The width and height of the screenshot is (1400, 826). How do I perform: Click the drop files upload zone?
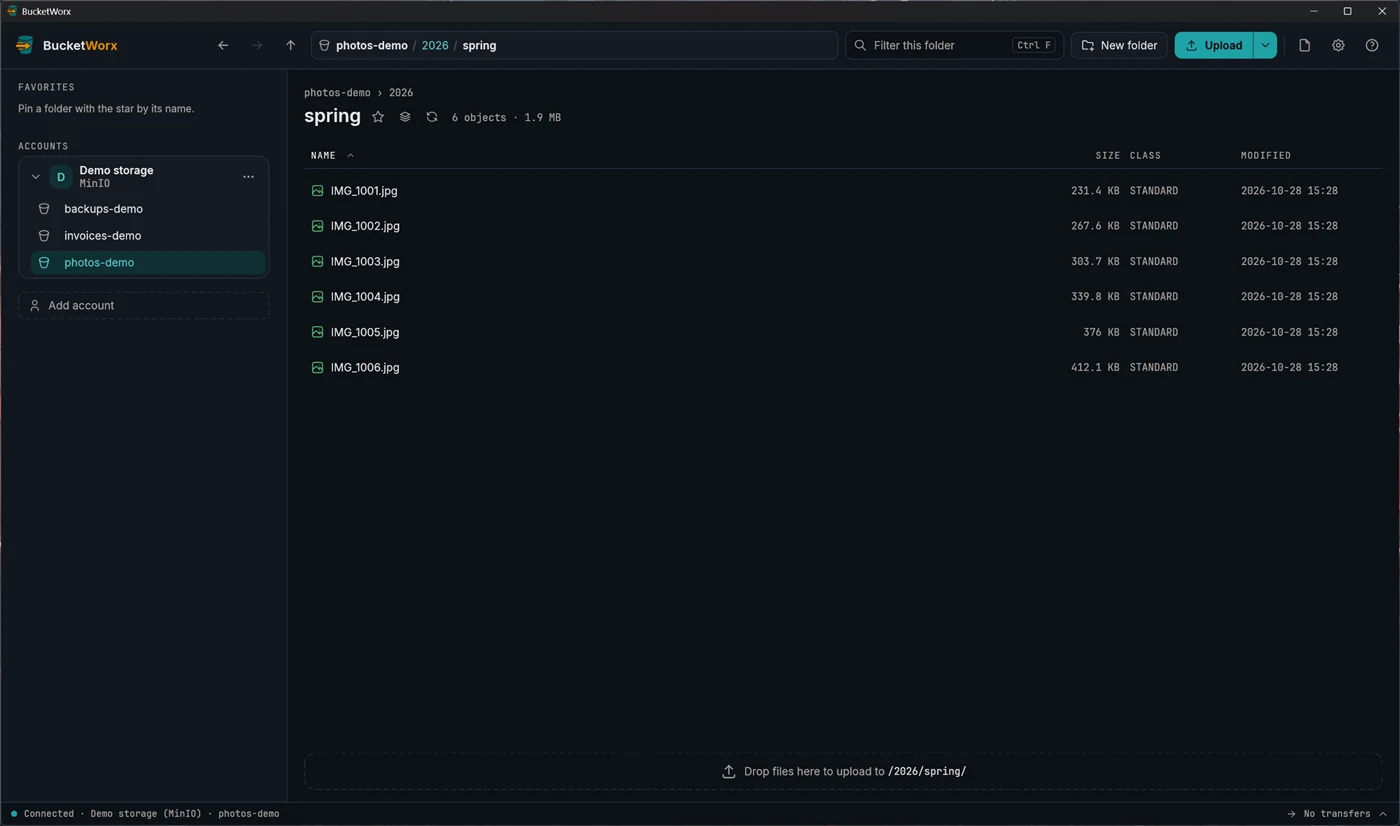point(843,771)
